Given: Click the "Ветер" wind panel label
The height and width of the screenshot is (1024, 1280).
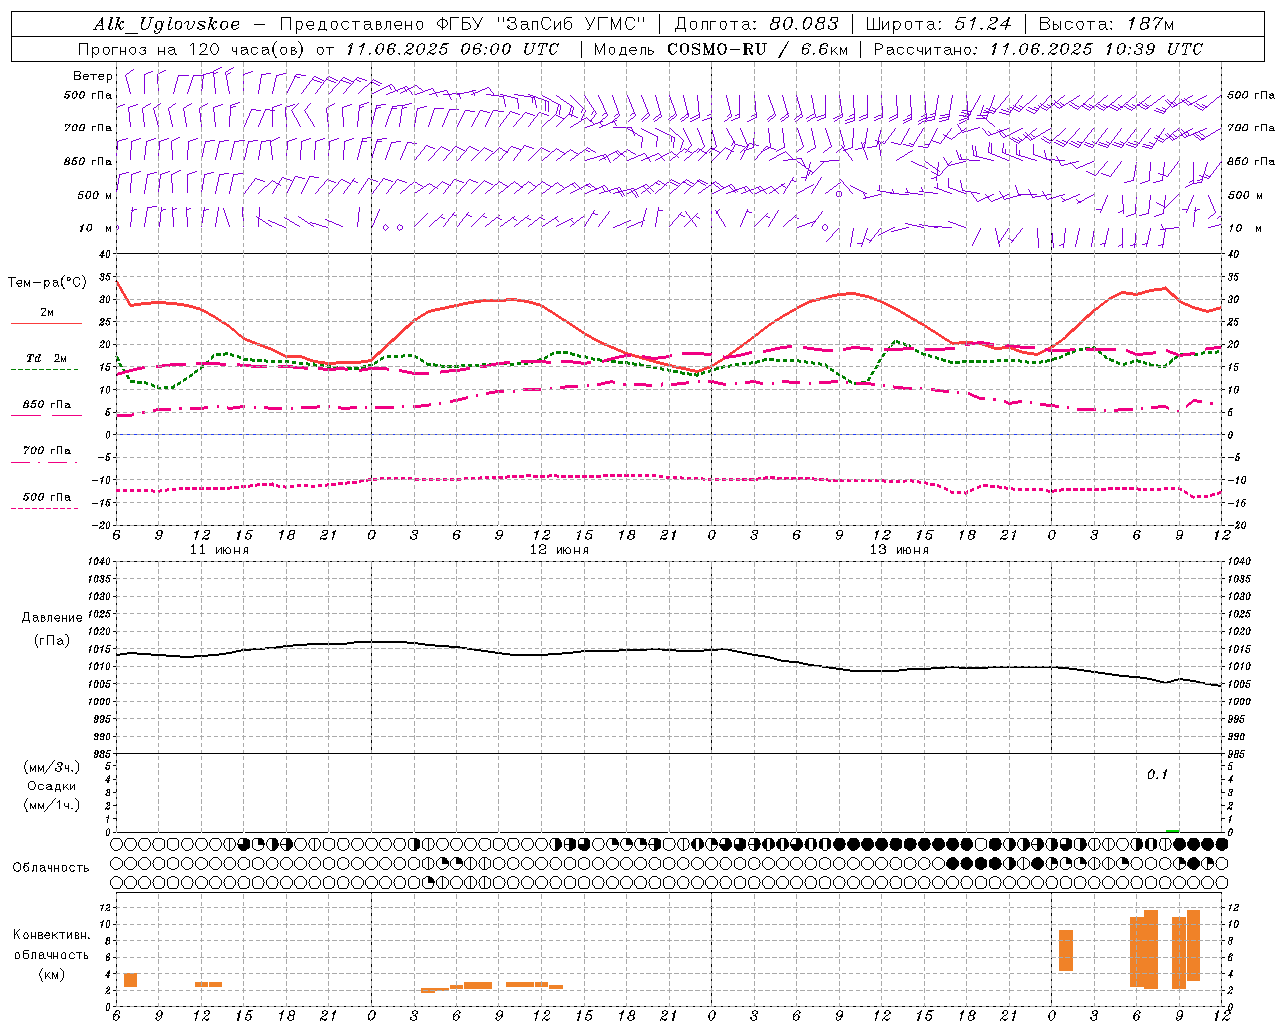Looking at the screenshot, I should tap(92, 76).
